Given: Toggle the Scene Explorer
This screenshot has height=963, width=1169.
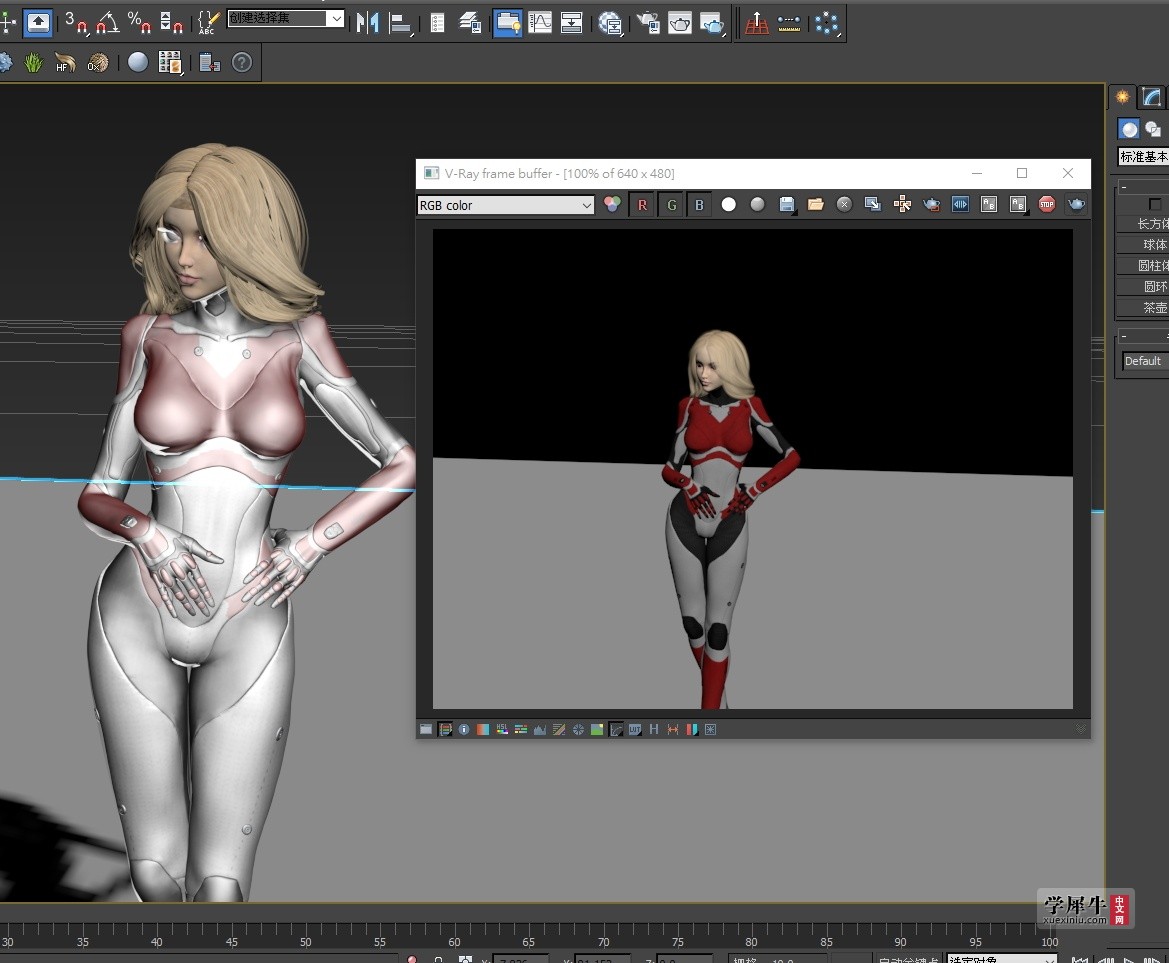Looking at the screenshot, I should 438,22.
